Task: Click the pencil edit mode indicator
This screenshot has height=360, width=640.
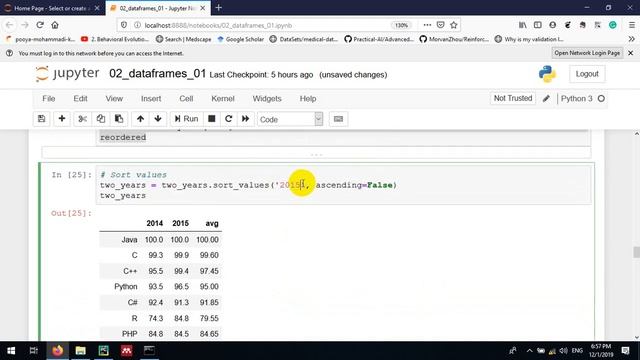Action: 546,98
